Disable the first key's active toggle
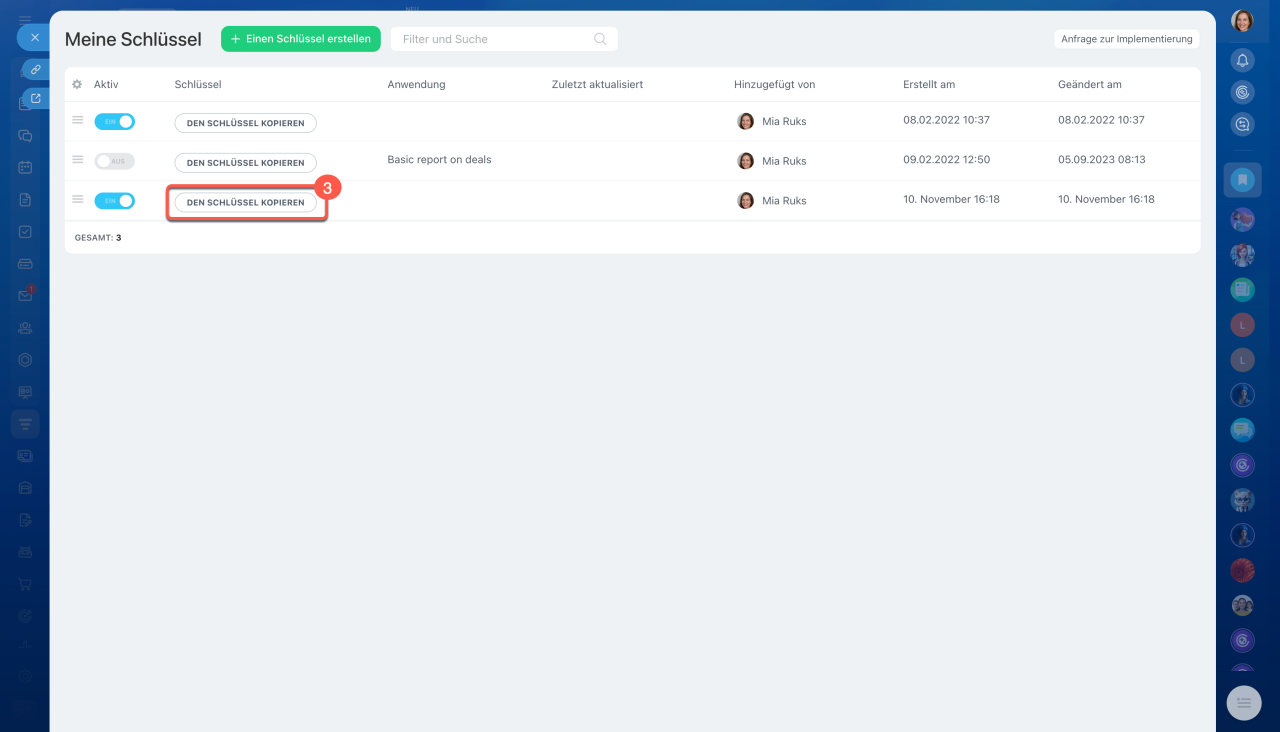Screen dimensions: 1280x732 [115, 121]
